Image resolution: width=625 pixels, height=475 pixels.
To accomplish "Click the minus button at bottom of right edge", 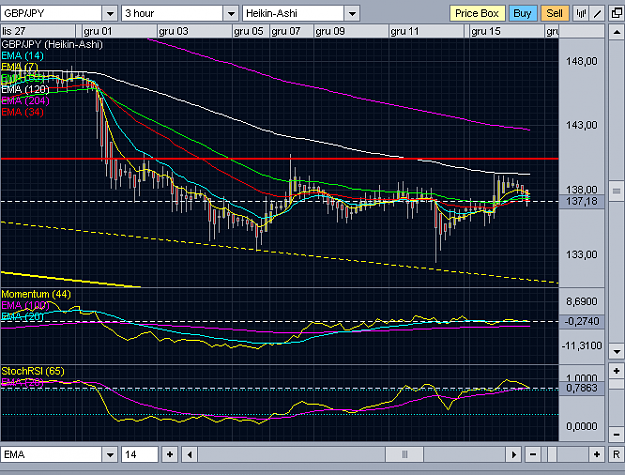I will [x=616, y=434].
